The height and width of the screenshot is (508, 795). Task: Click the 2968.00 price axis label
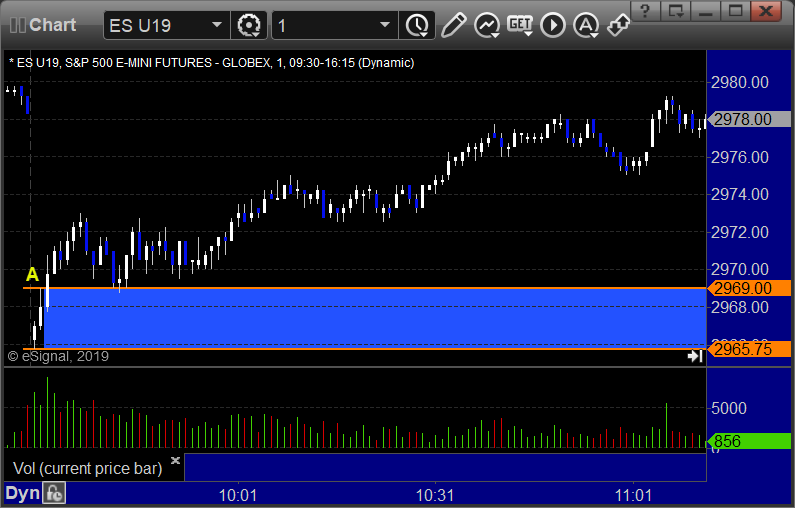(740, 307)
